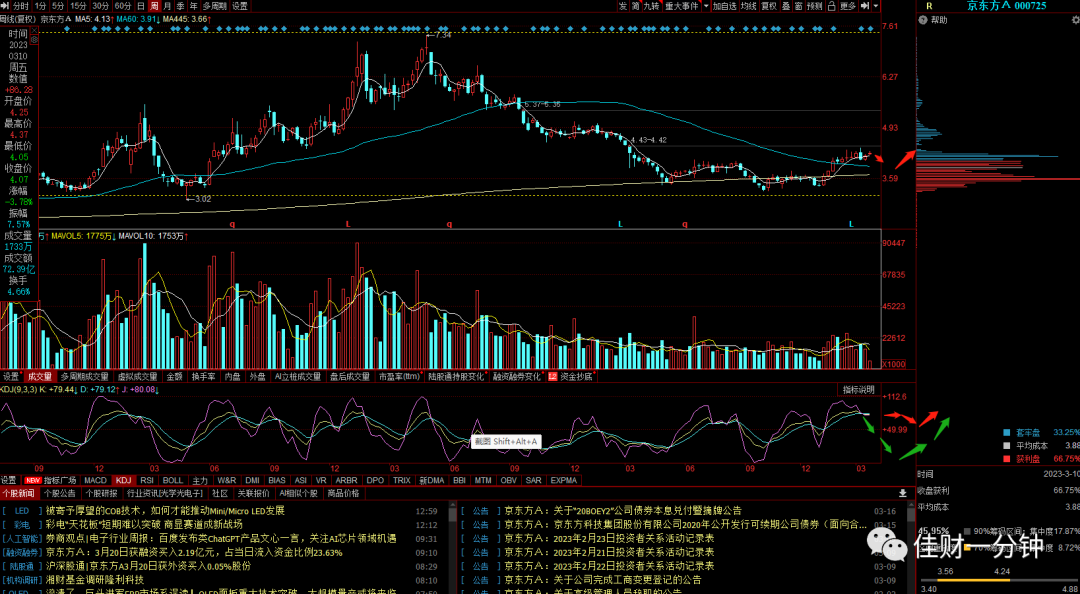Click the collapse arrow icon at top-left
Viewport: 1080px width, 594px height.
coord(5,6)
